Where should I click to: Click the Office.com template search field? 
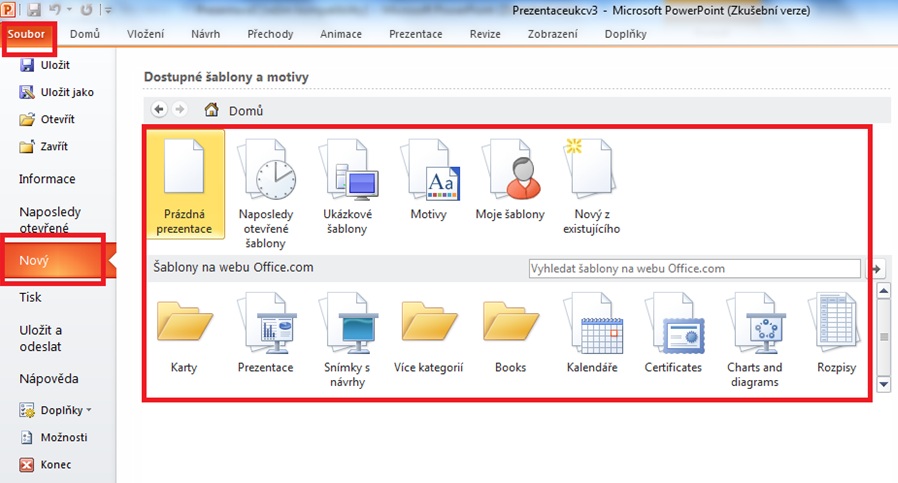tap(695, 268)
